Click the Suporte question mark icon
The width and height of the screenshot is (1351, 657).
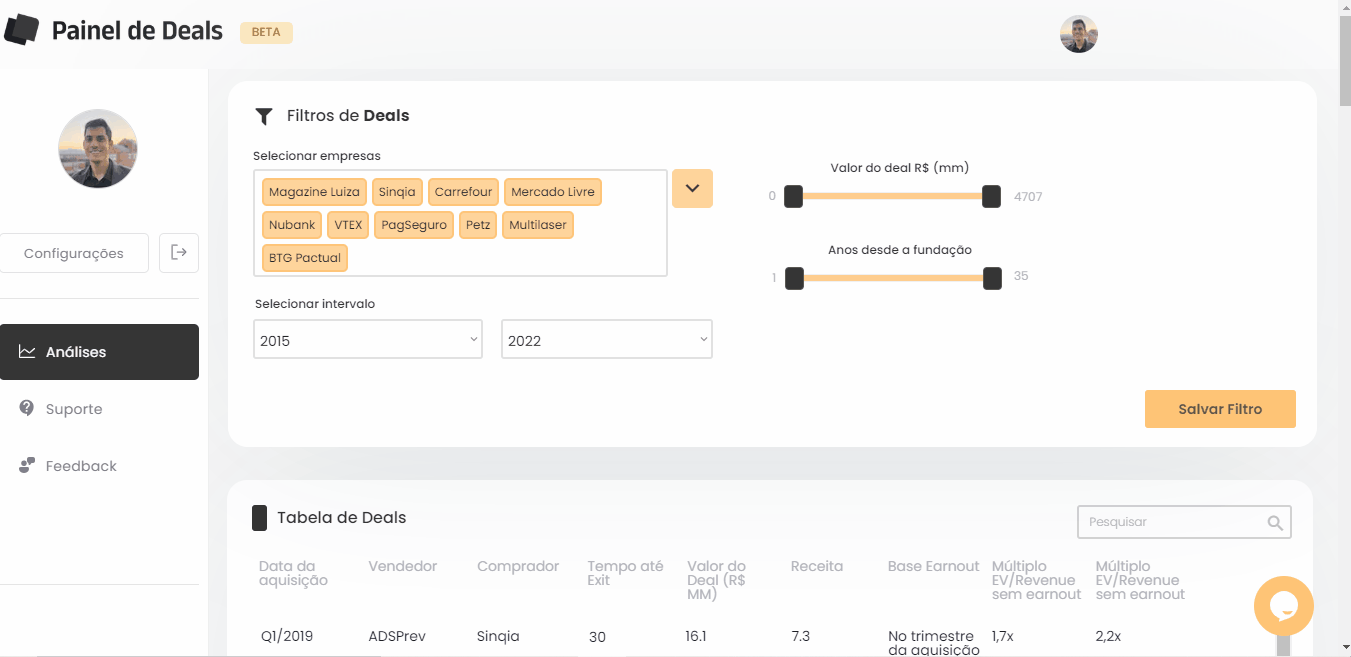[27, 408]
